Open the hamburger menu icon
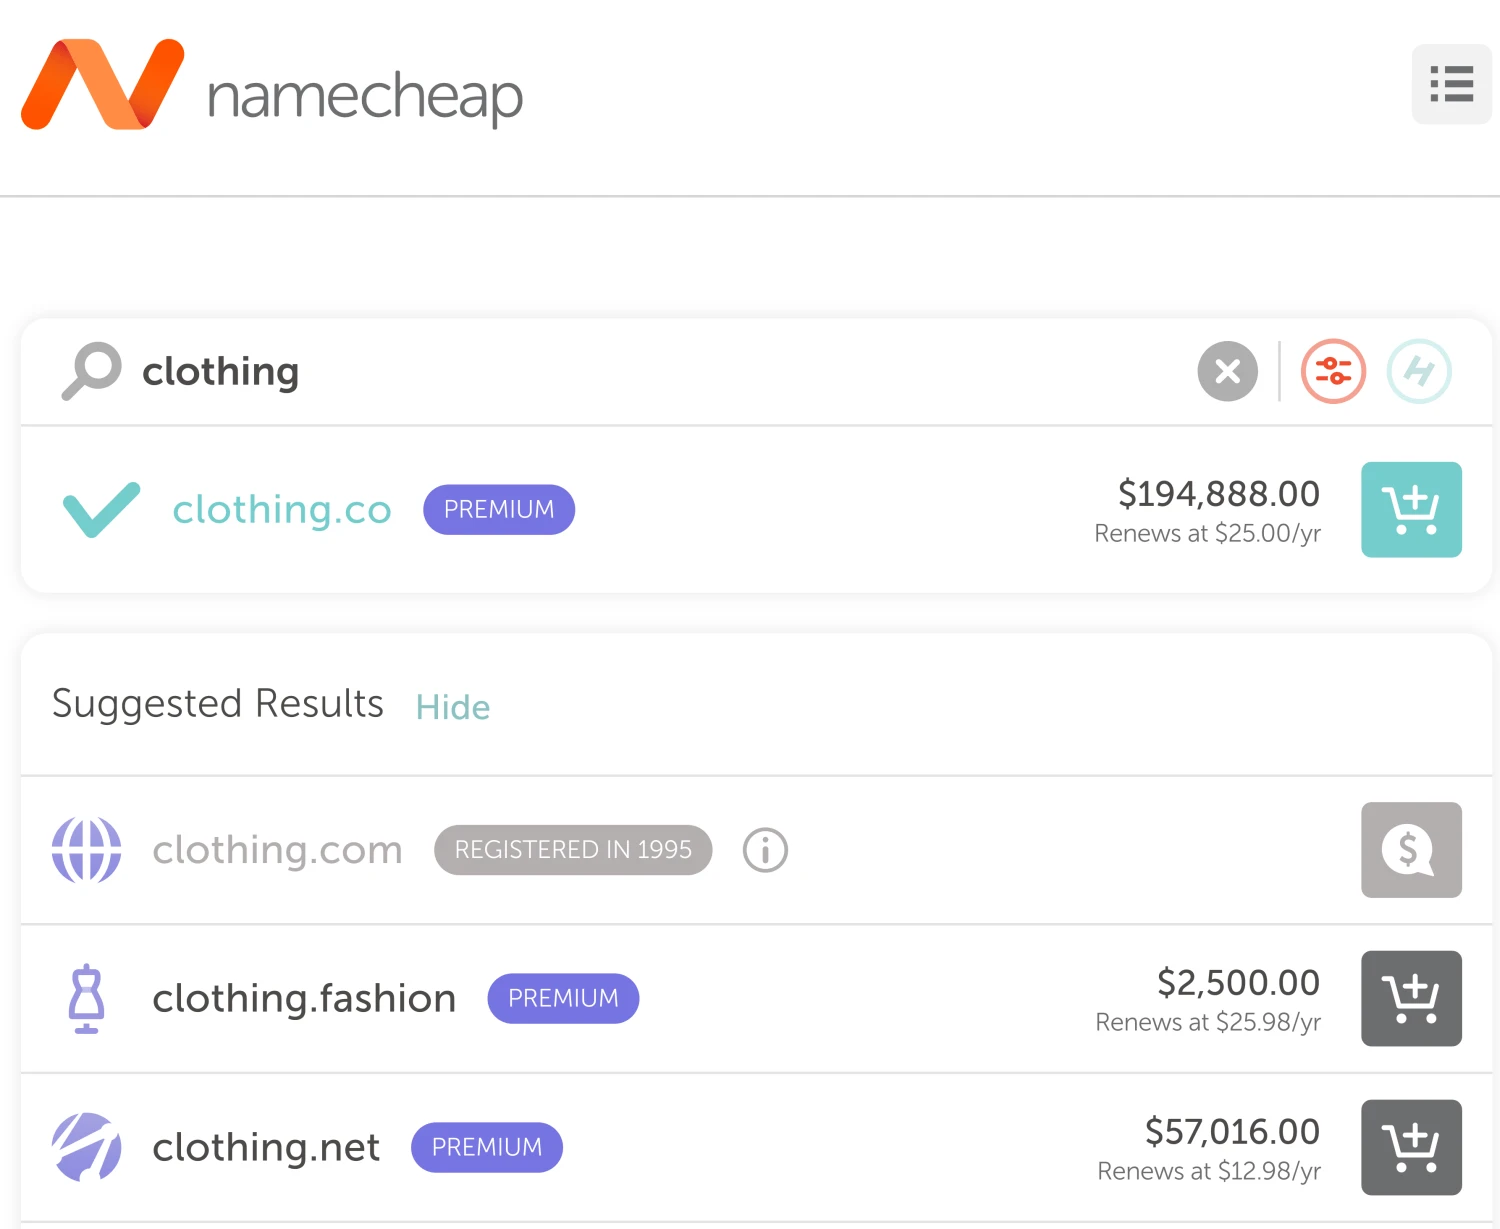This screenshot has height=1229, width=1500. (1451, 84)
